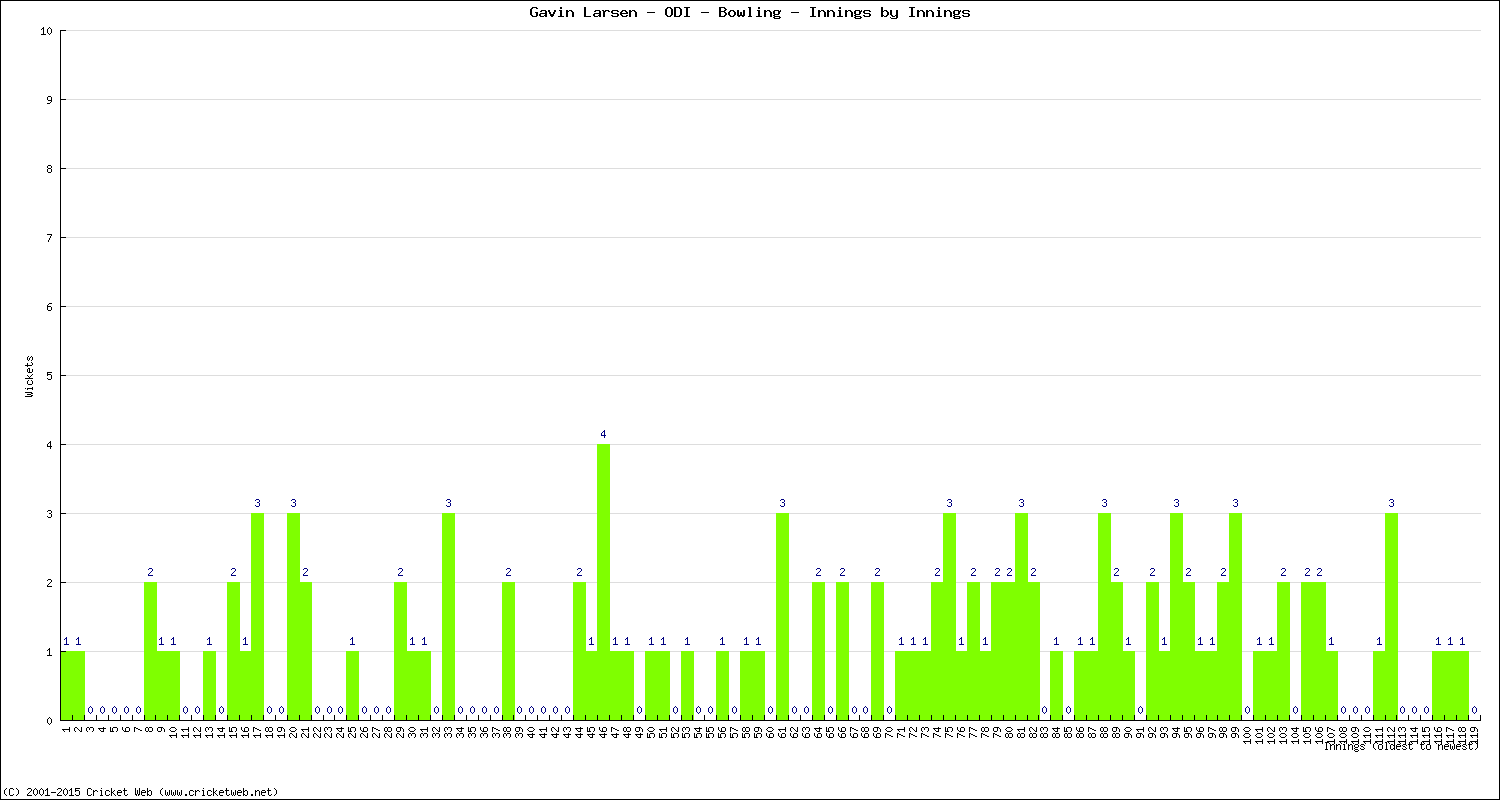Screen dimensions: 1500x800
Task: Click the y-axis tick label 5
Action: pos(49,376)
